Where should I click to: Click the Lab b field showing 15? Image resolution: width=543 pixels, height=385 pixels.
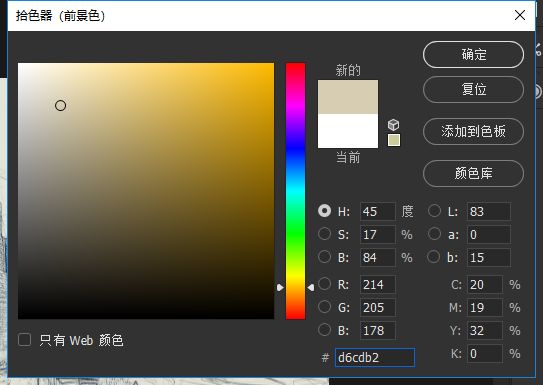[489, 257]
